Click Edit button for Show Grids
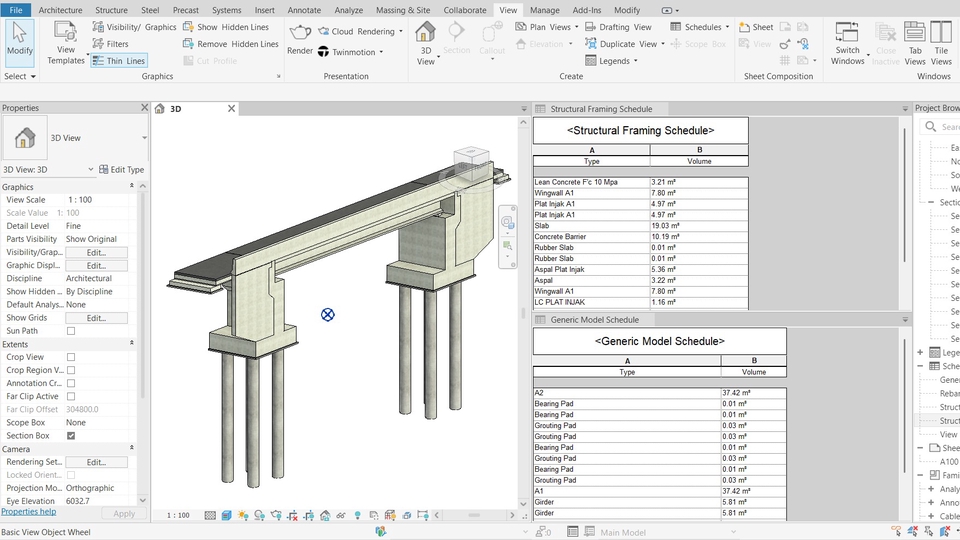The width and height of the screenshot is (960, 540). click(x=96, y=318)
